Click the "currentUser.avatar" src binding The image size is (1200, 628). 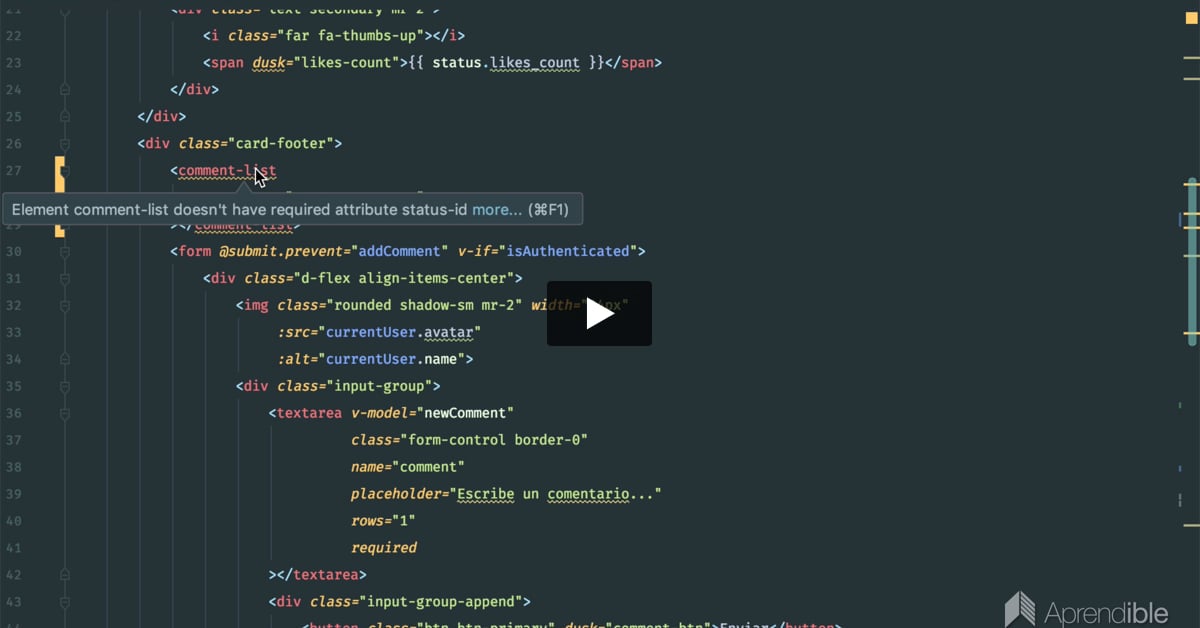pos(400,332)
